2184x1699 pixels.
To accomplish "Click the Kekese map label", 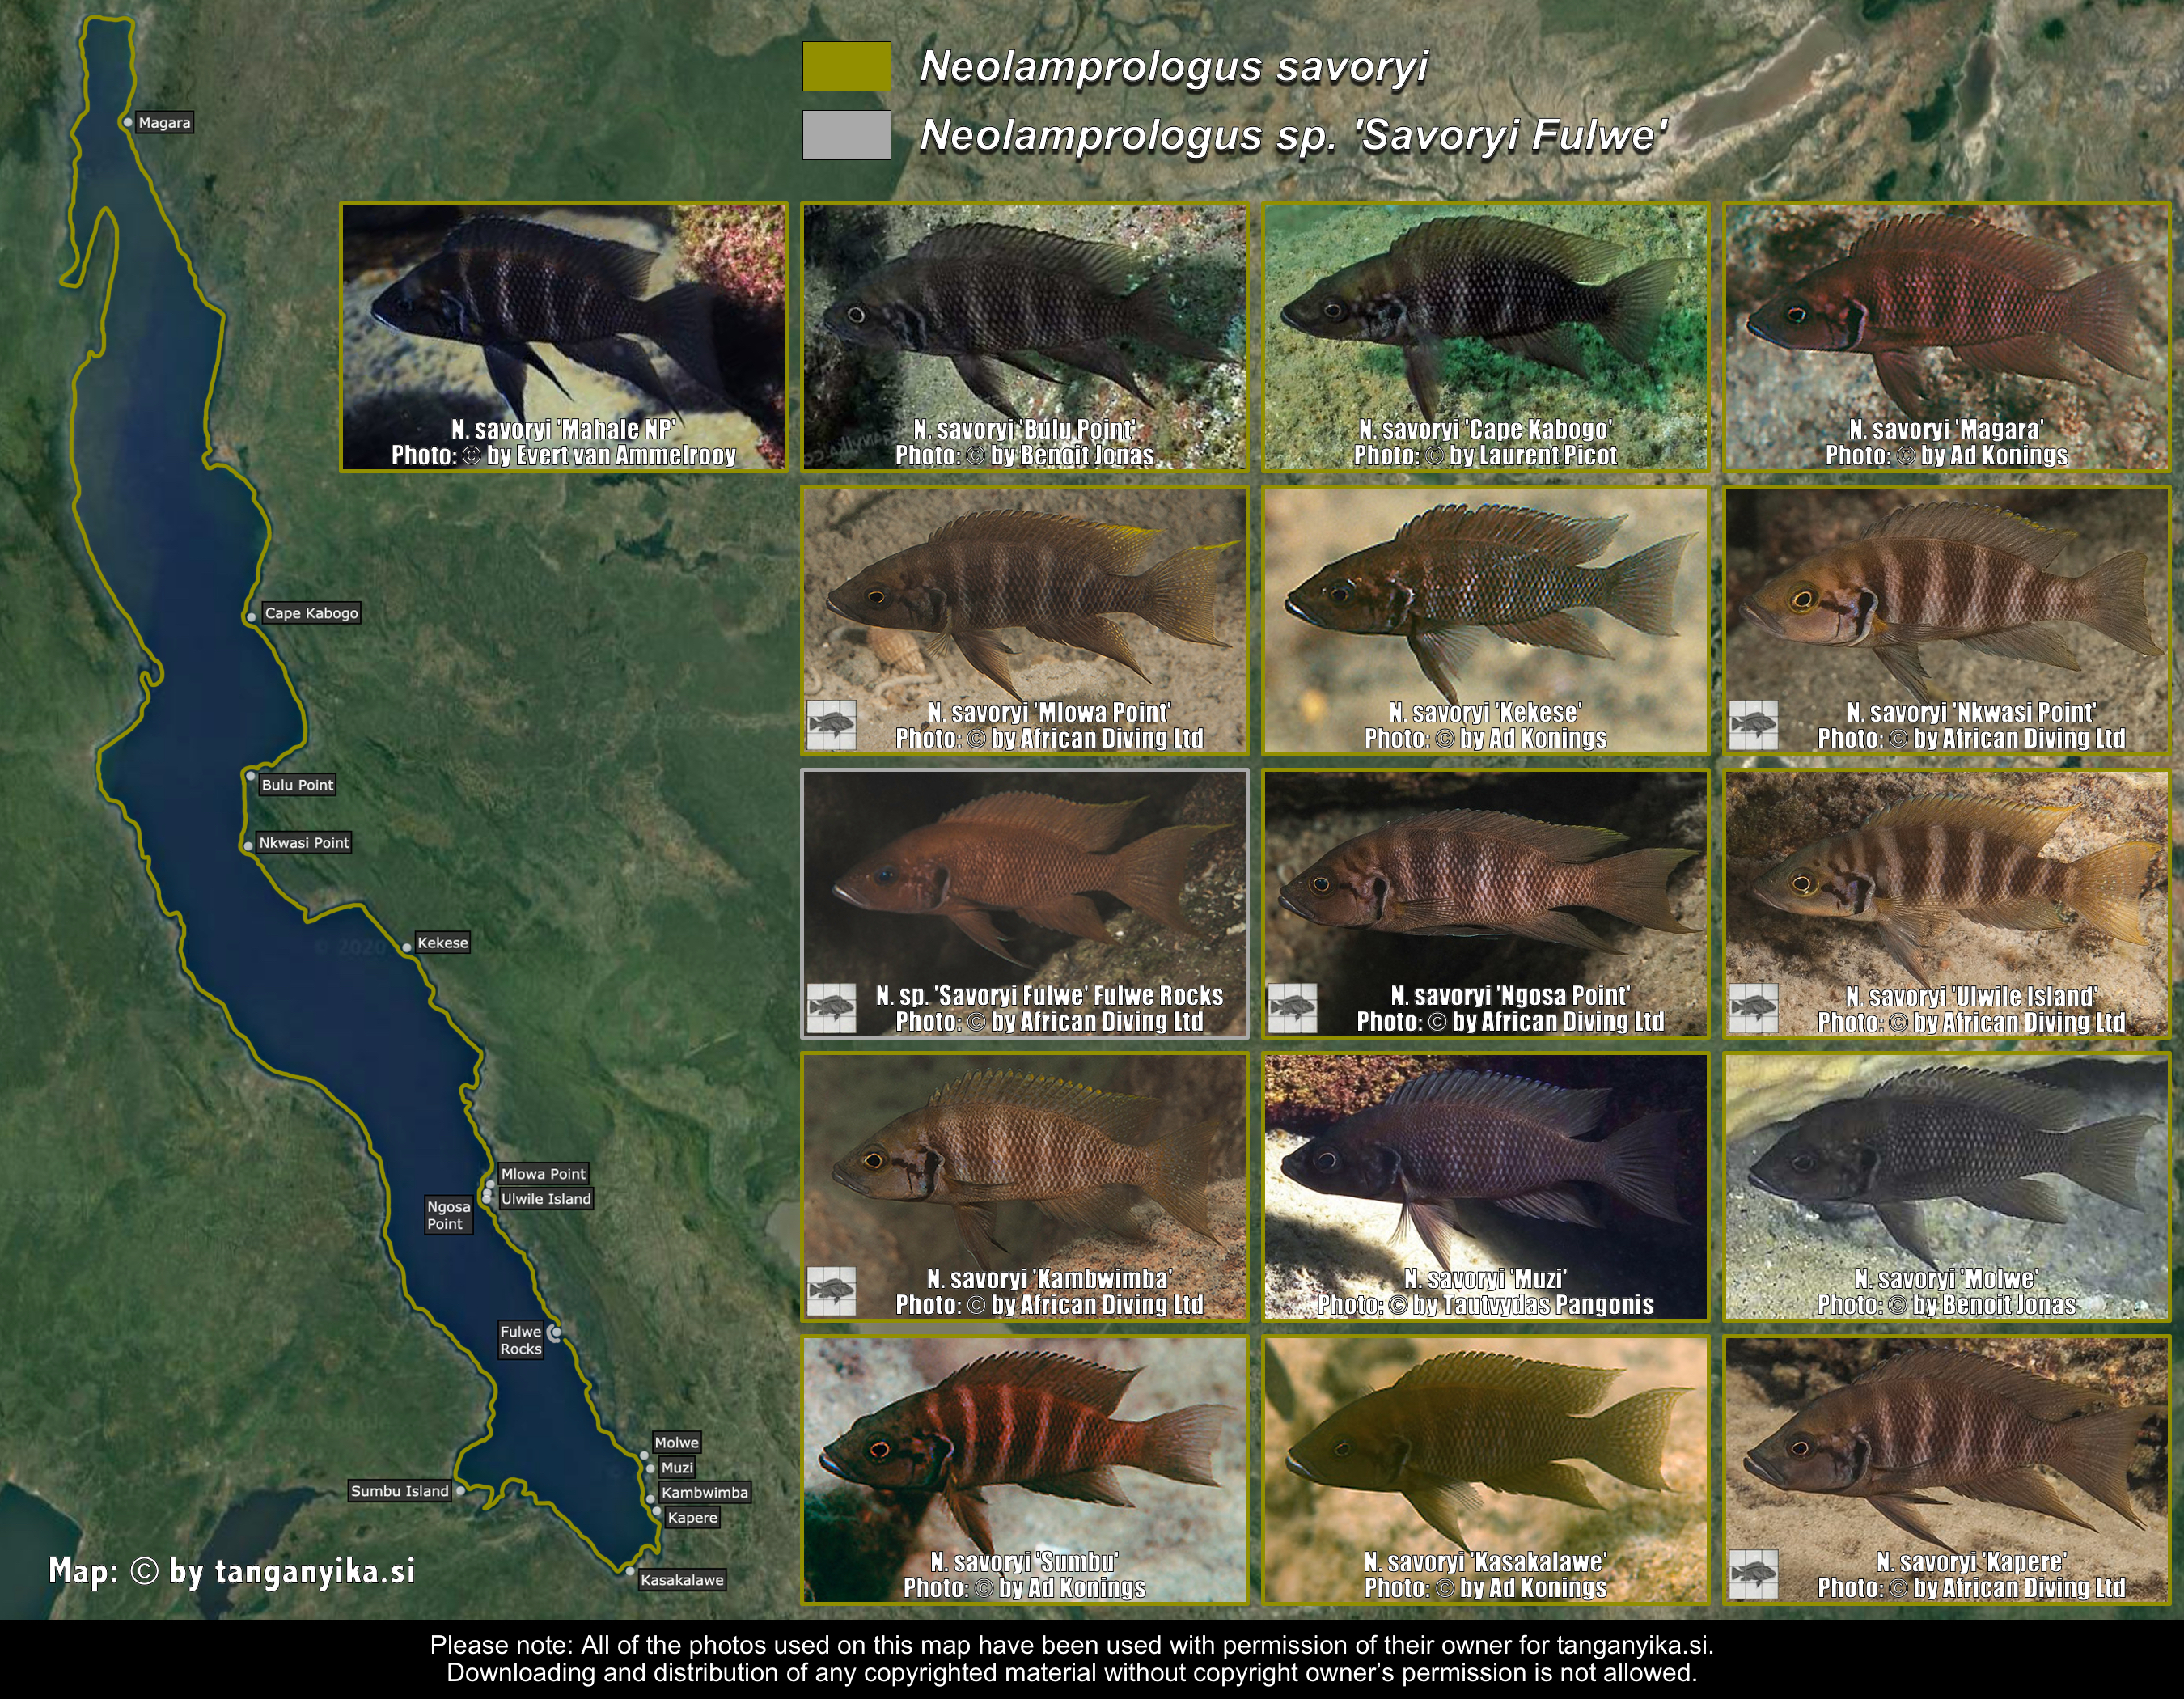I will pos(442,943).
